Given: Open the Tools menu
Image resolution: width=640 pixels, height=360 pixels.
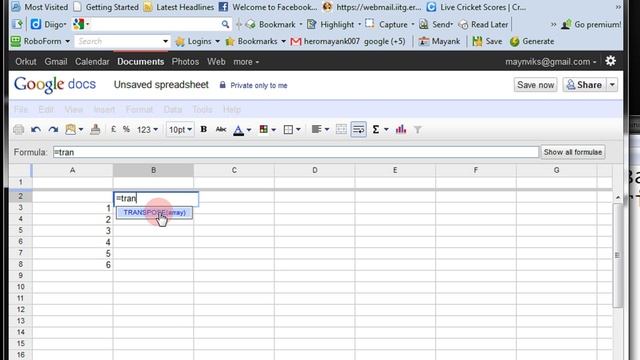Looking at the screenshot, I should coord(202,109).
